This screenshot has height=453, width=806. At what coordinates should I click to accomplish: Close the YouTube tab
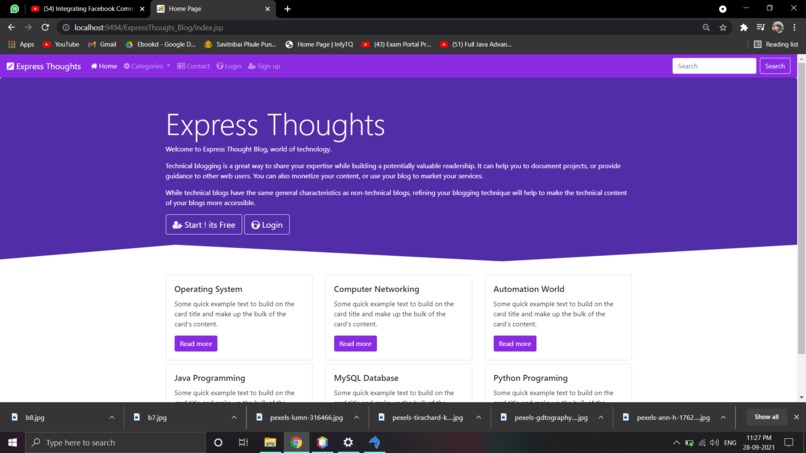point(142,9)
